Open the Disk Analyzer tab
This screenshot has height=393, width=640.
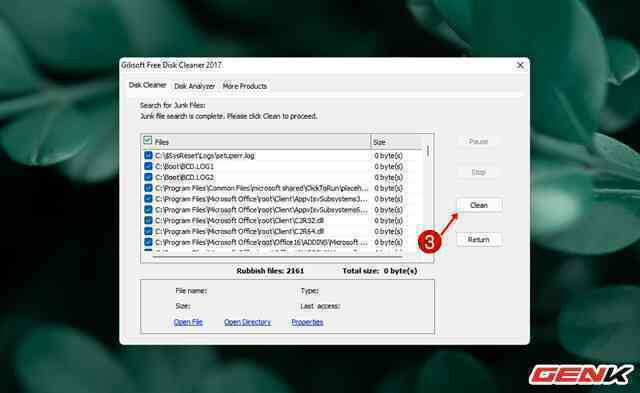tap(194, 86)
